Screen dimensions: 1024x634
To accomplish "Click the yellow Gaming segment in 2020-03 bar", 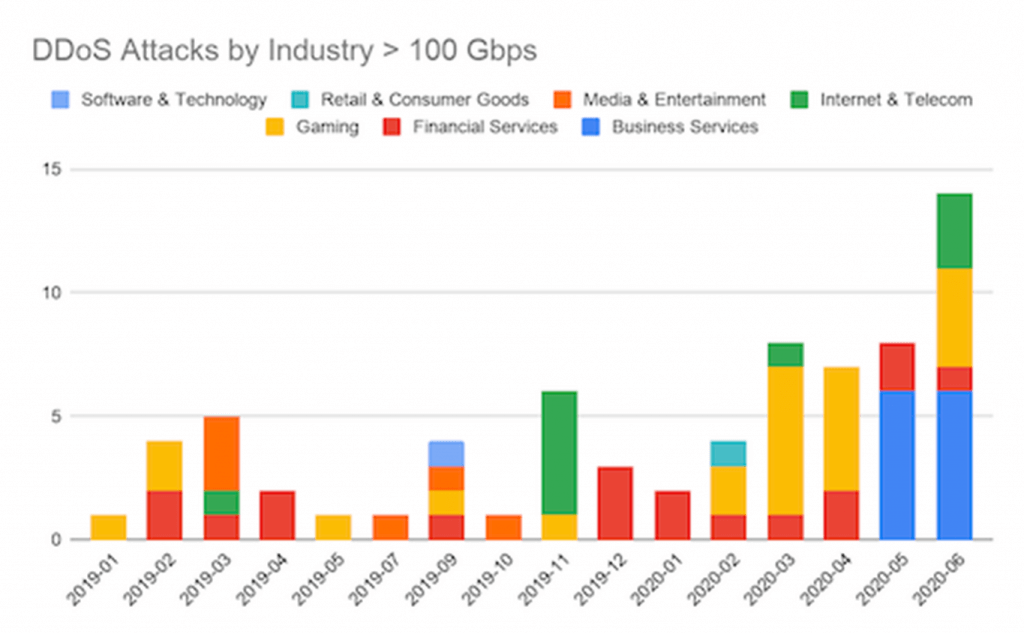I will 786,440.
